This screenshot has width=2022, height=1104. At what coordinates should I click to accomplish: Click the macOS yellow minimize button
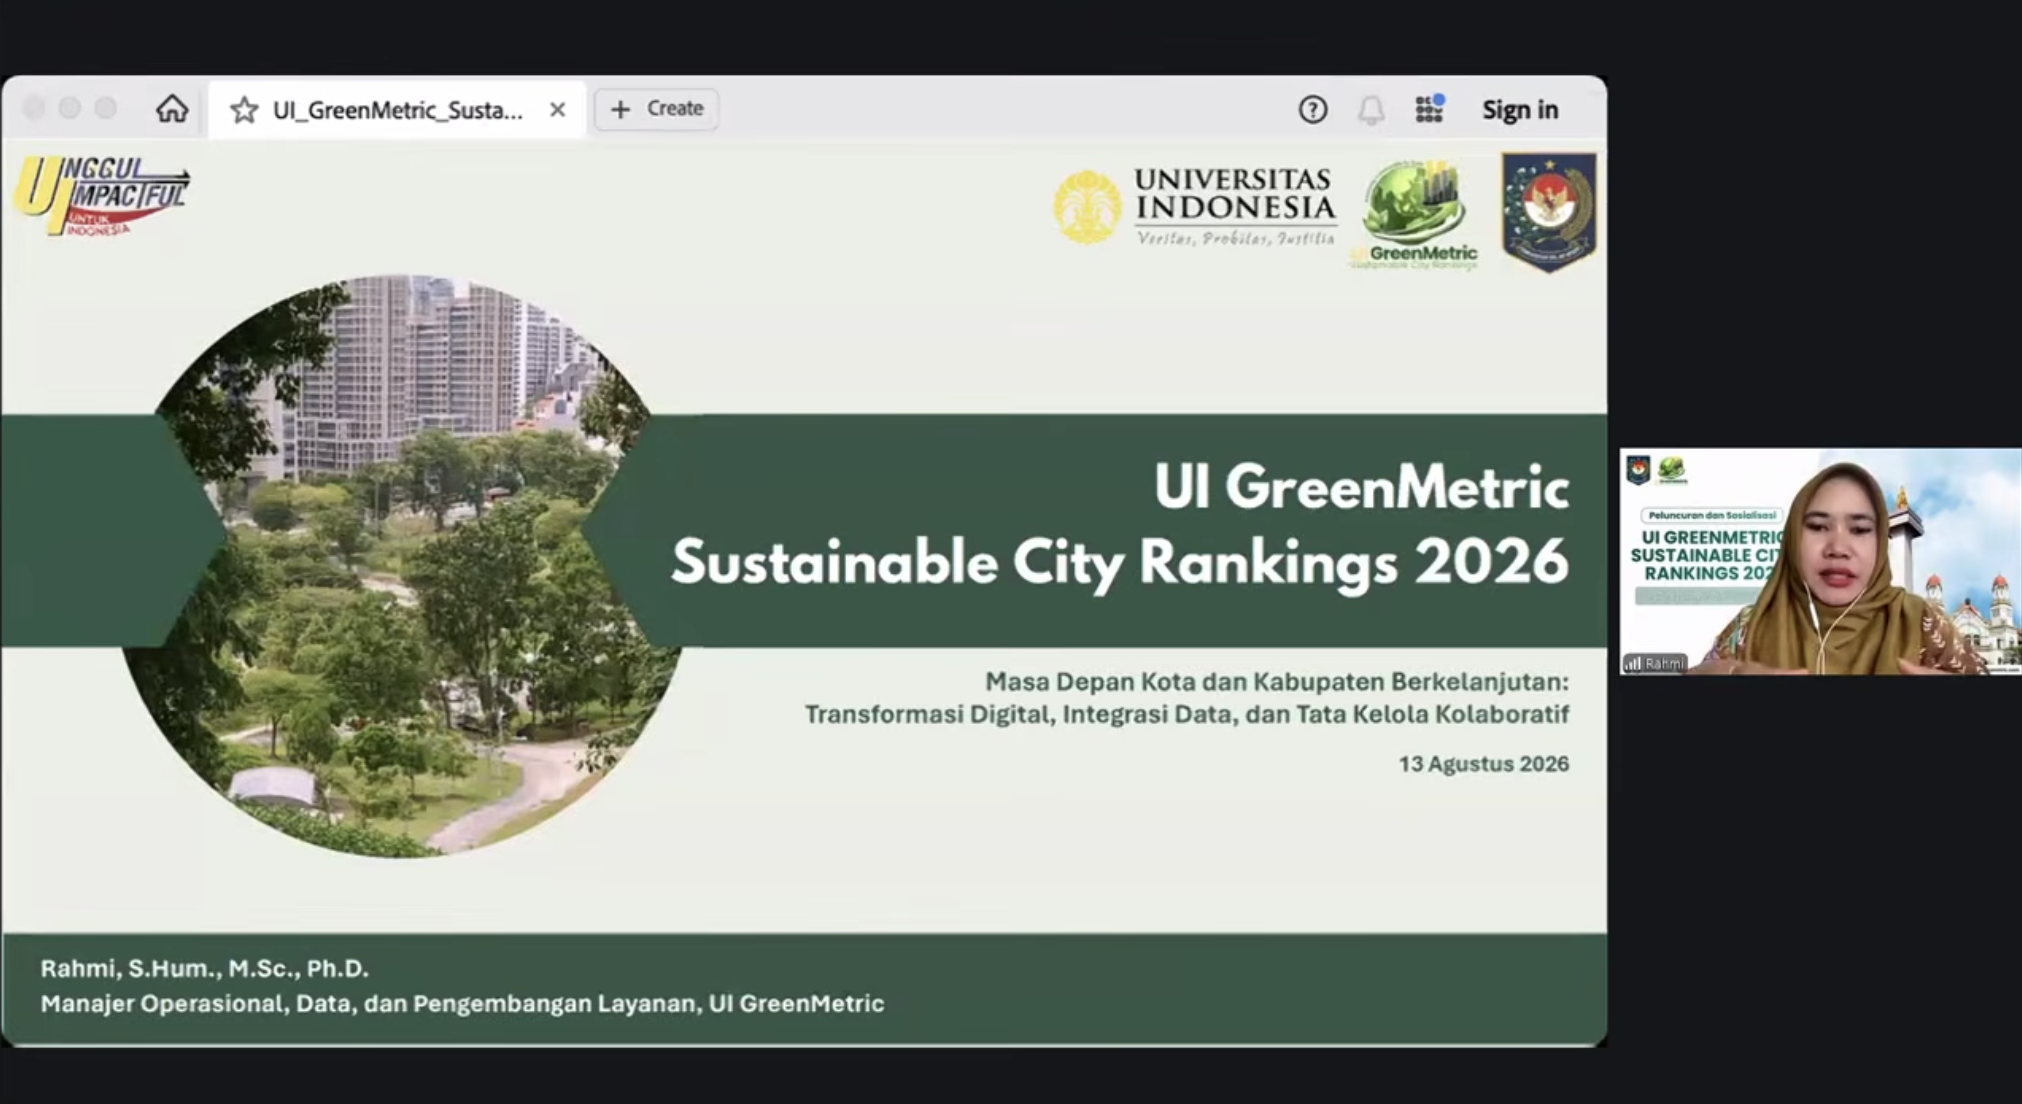[70, 108]
